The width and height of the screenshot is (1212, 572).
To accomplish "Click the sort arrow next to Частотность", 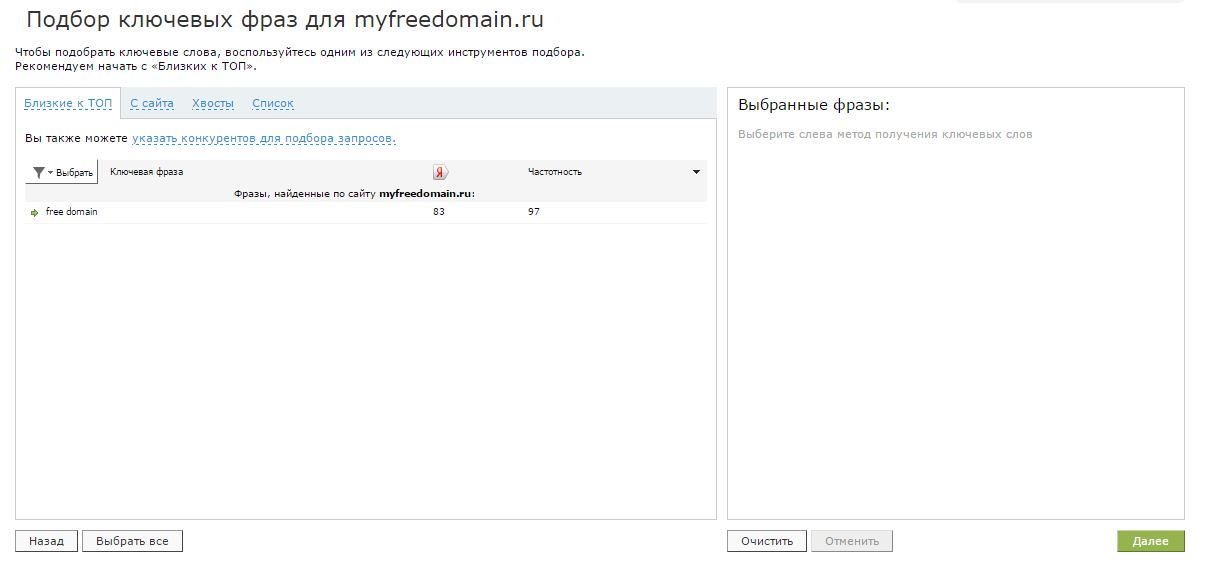I will (696, 172).
